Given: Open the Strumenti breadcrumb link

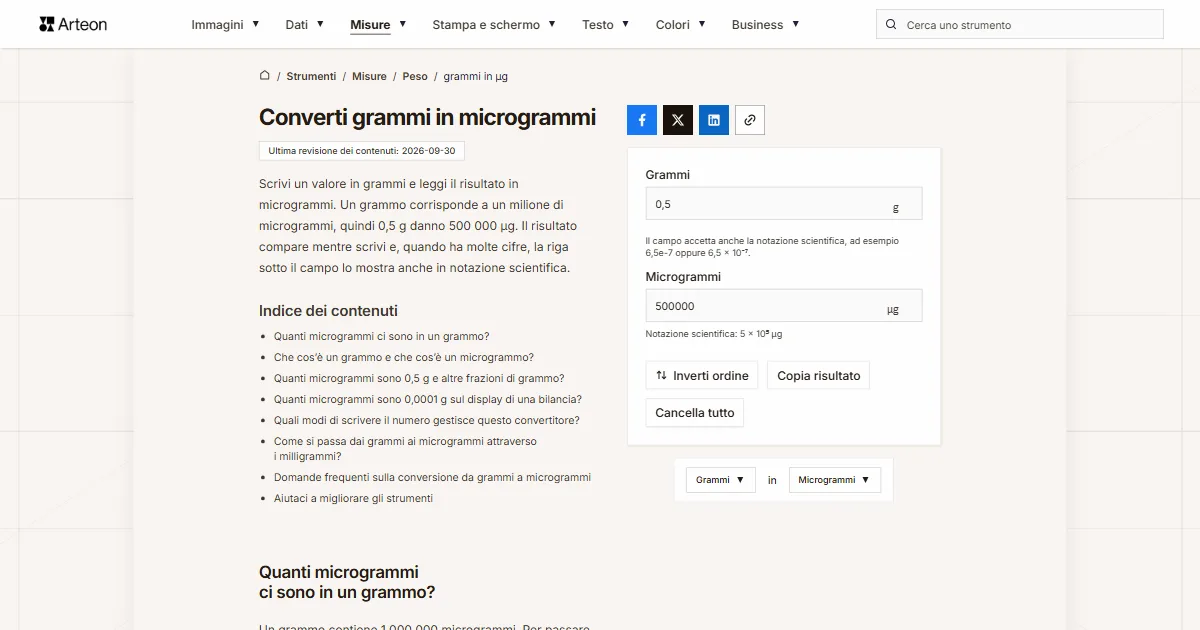Looking at the screenshot, I should 311,76.
